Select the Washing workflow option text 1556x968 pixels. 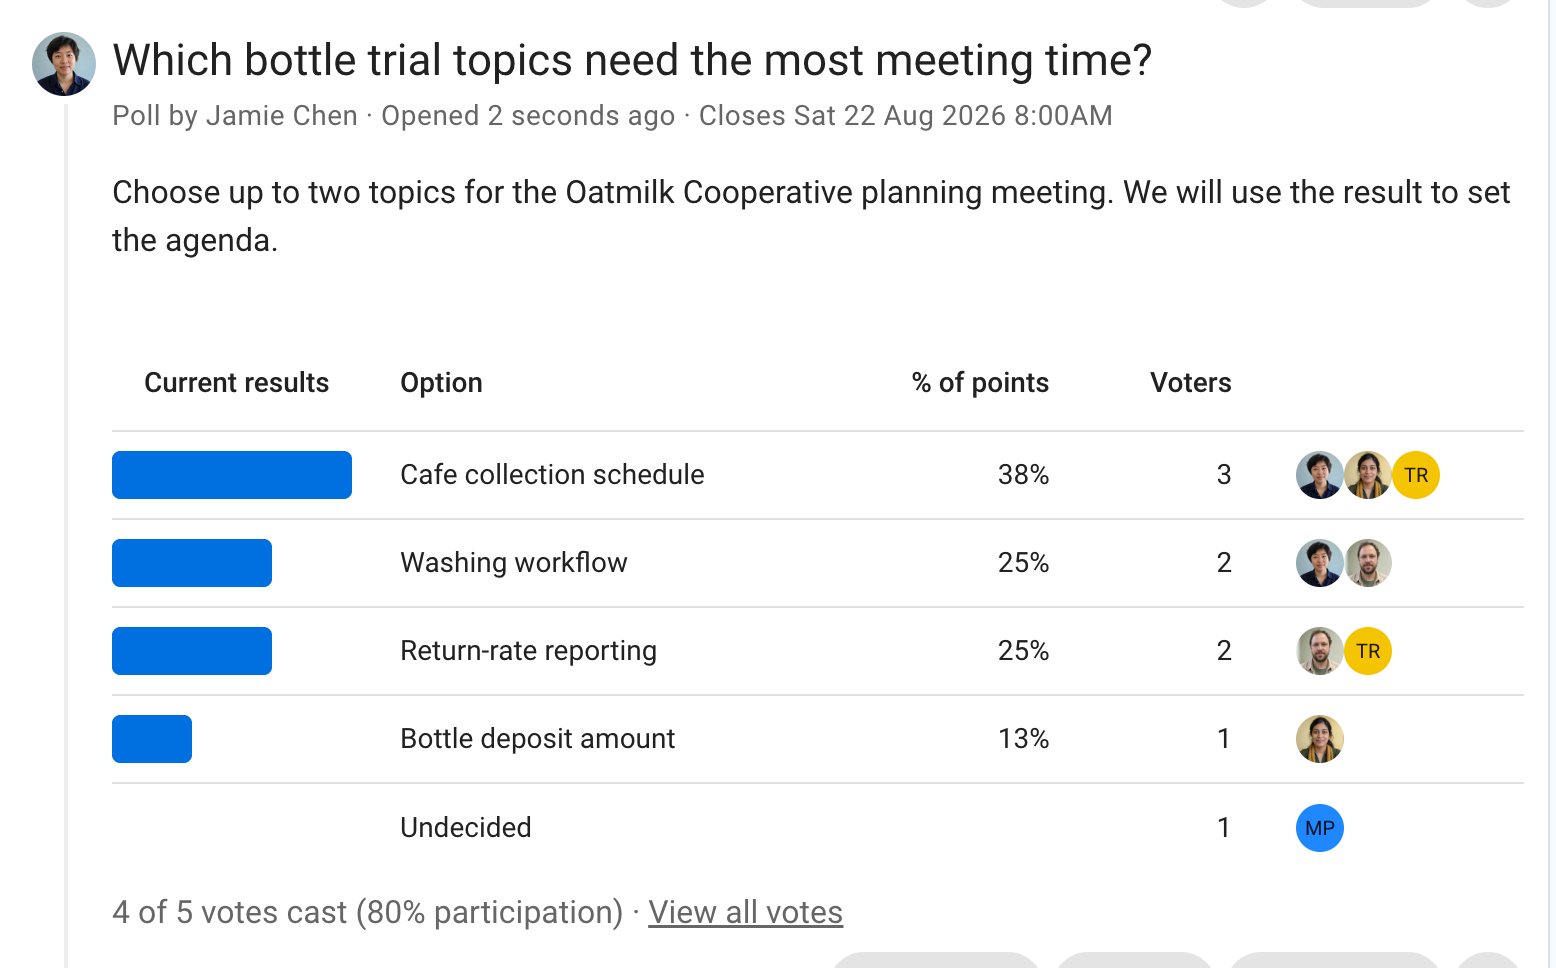click(514, 563)
